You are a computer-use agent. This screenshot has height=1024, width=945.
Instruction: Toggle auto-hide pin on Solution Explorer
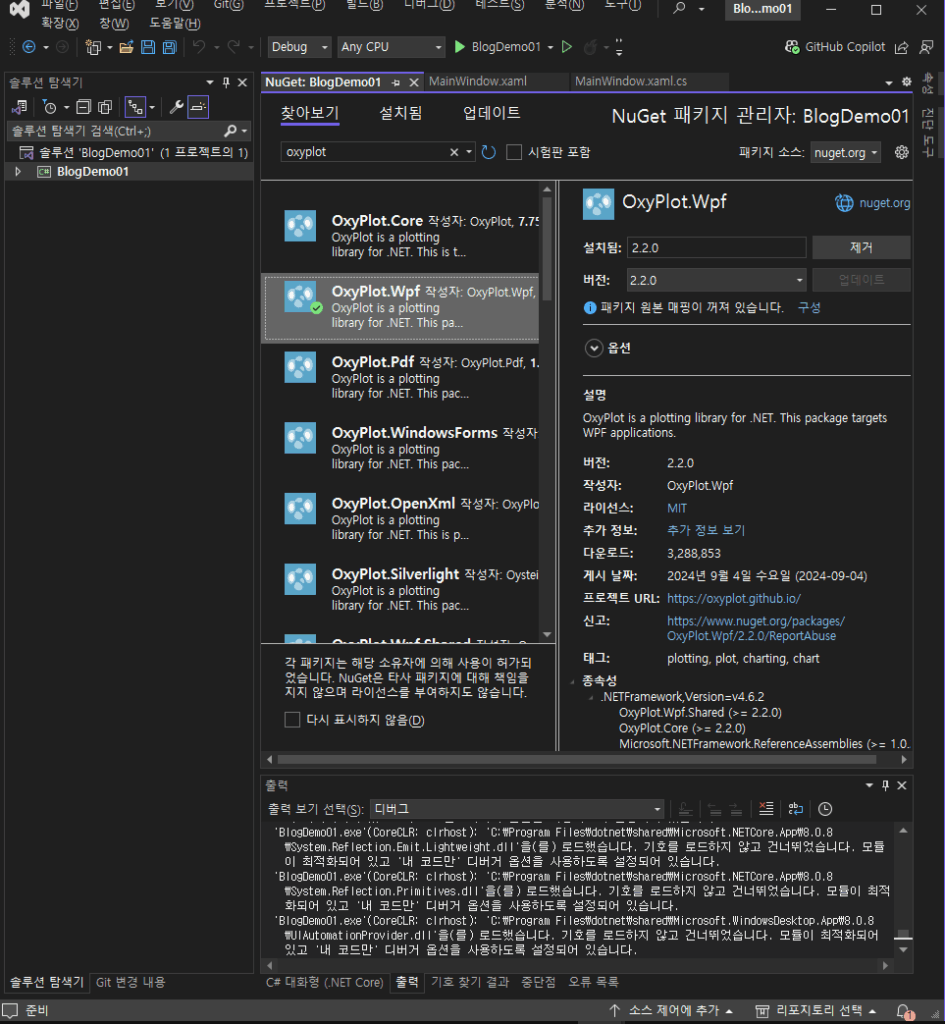[226, 82]
